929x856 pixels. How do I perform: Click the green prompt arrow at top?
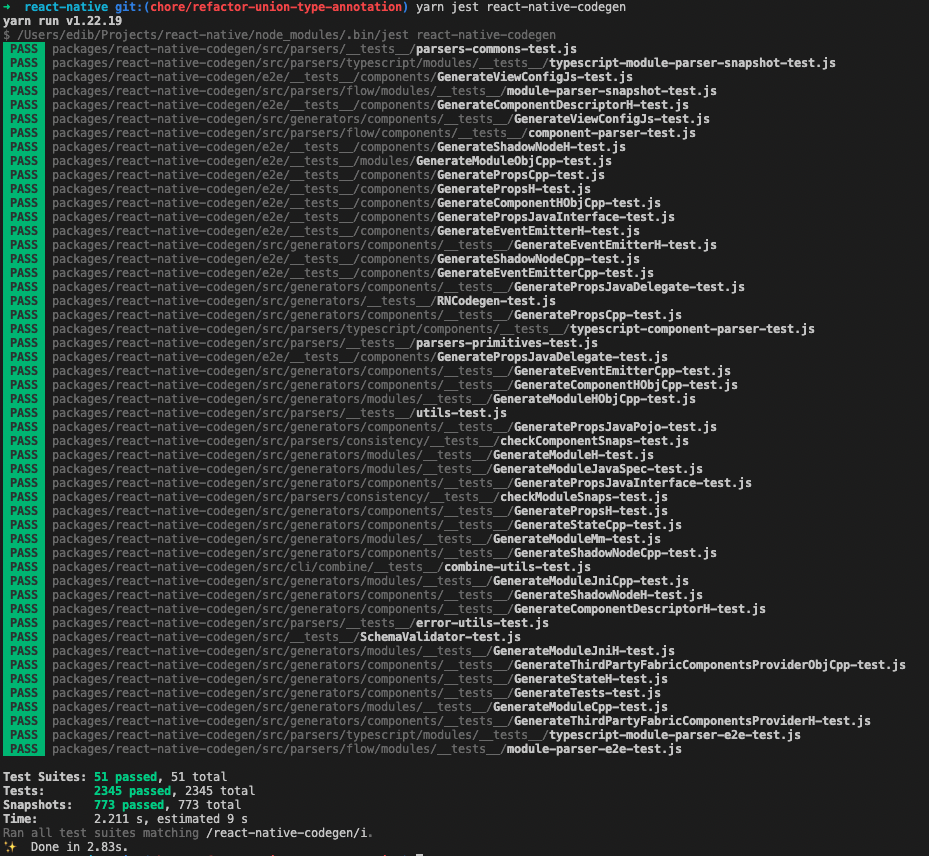[7, 7]
